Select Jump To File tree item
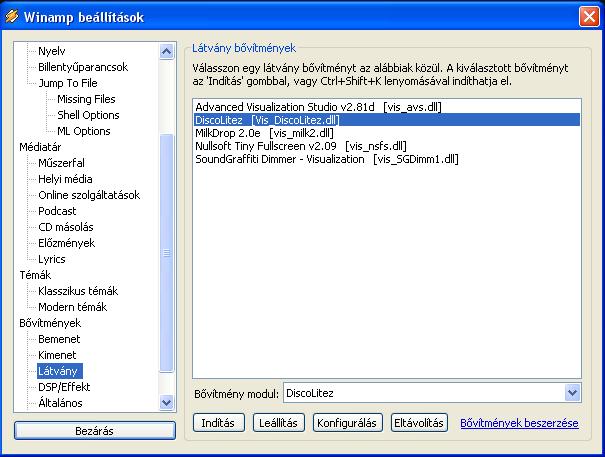This screenshot has height=457, width=605. point(68,83)
